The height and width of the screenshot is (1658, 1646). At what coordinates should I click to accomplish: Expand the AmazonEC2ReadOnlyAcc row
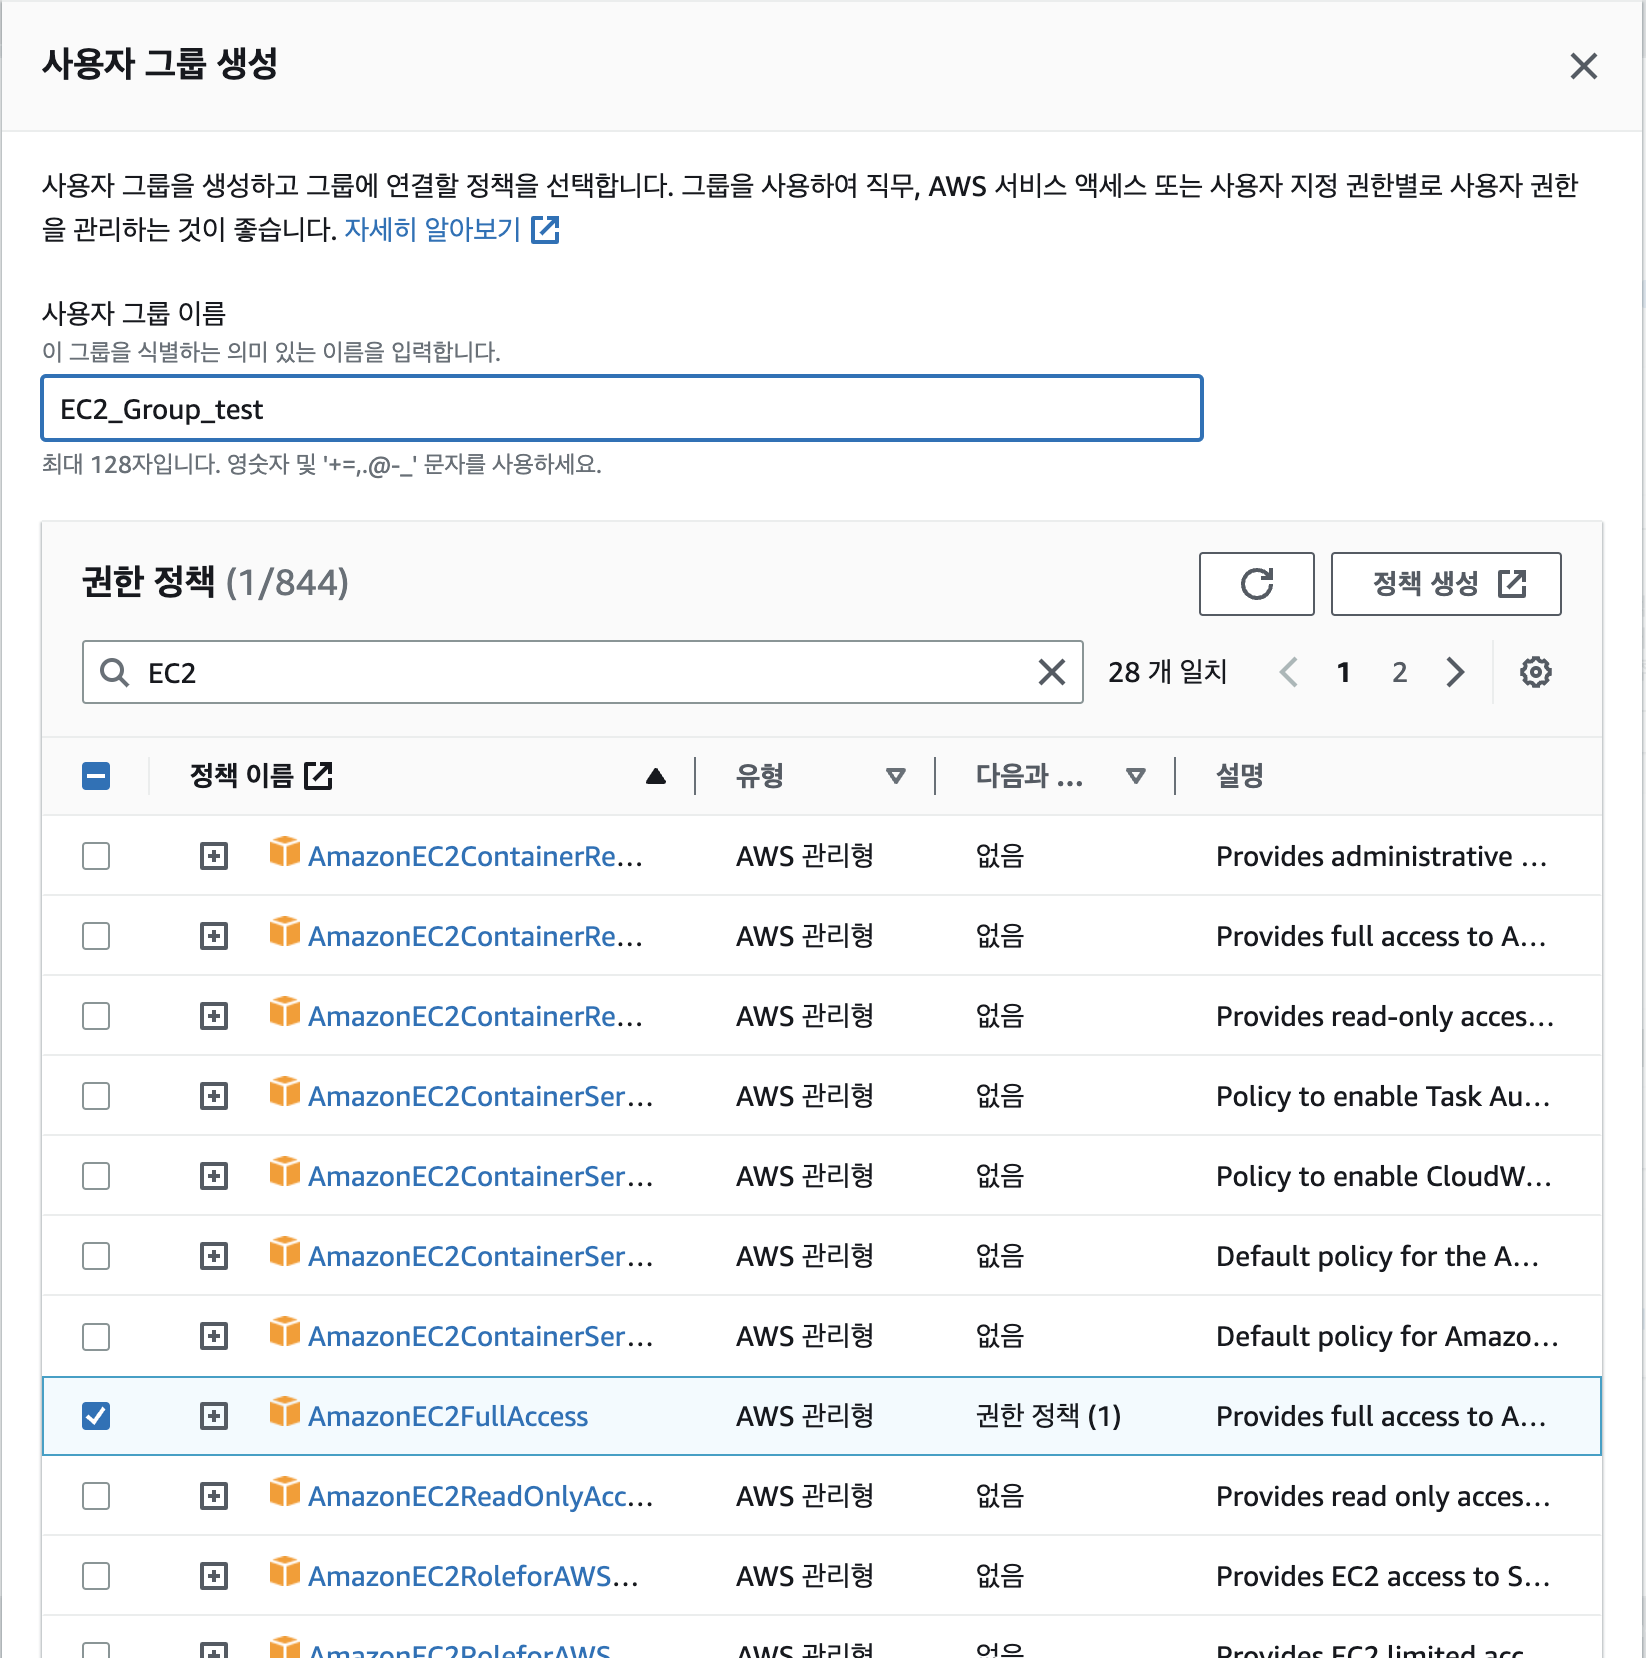214,1496
